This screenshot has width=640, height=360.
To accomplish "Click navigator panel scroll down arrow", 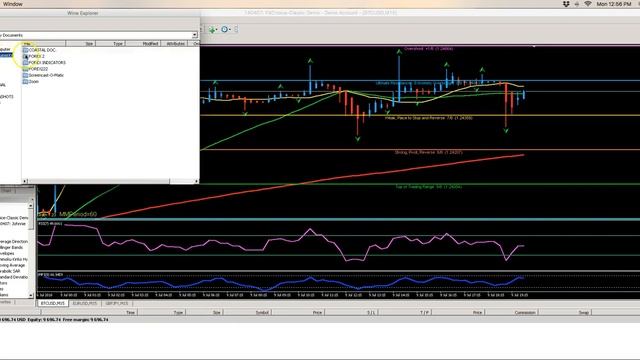I will [31, 295].
